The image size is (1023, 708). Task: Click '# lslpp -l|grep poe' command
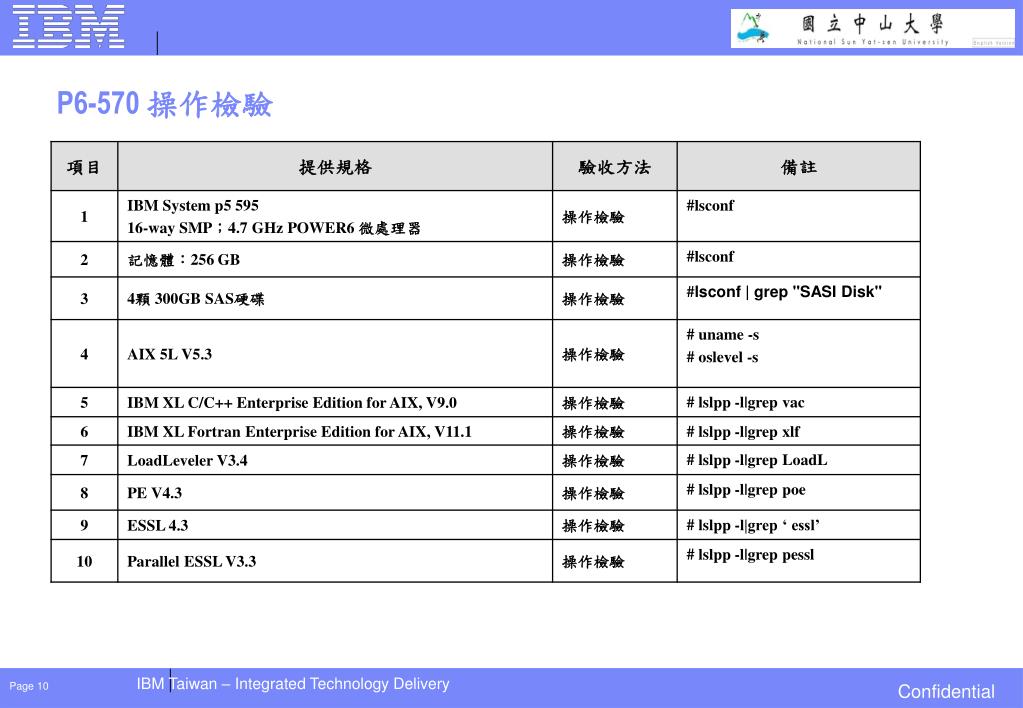(746, 489)
